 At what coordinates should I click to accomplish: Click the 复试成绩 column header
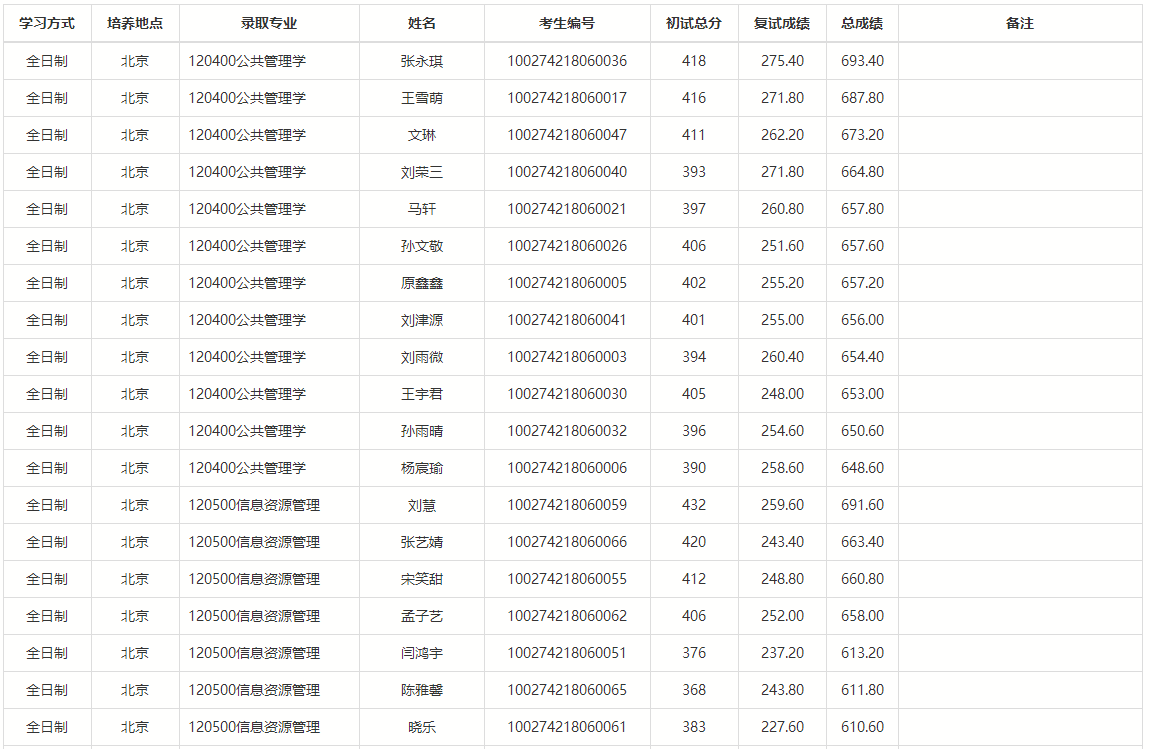[782, 23]
